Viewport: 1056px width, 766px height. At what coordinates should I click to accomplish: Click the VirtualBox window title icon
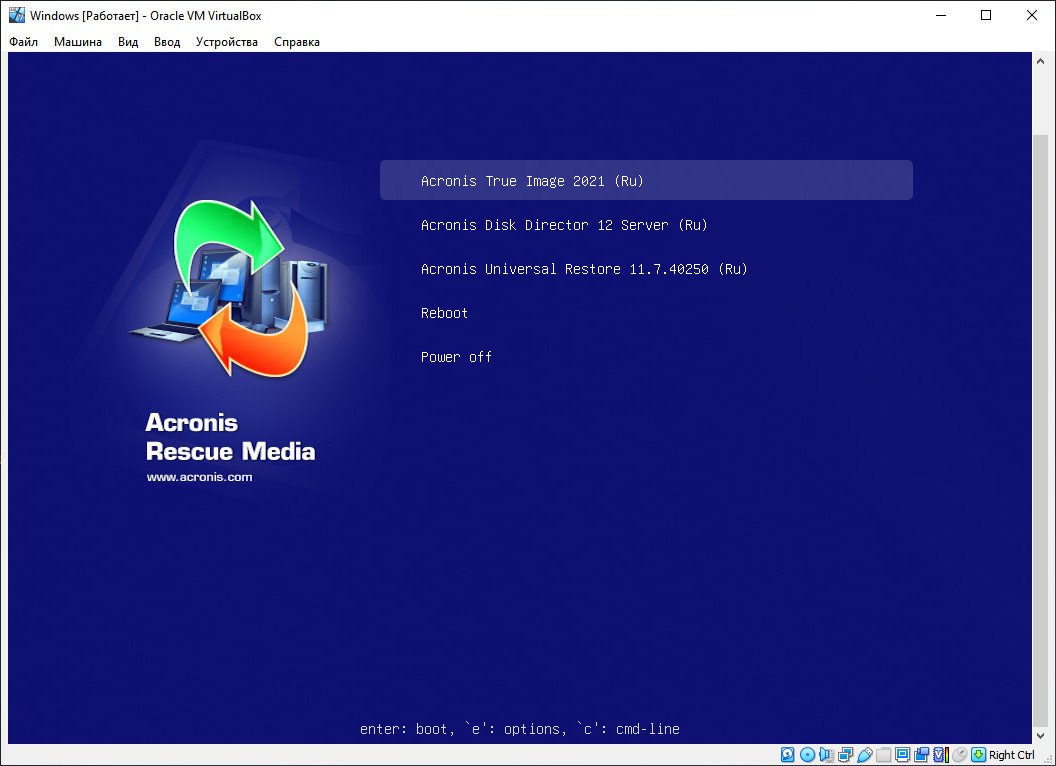(x=16, y=15)
